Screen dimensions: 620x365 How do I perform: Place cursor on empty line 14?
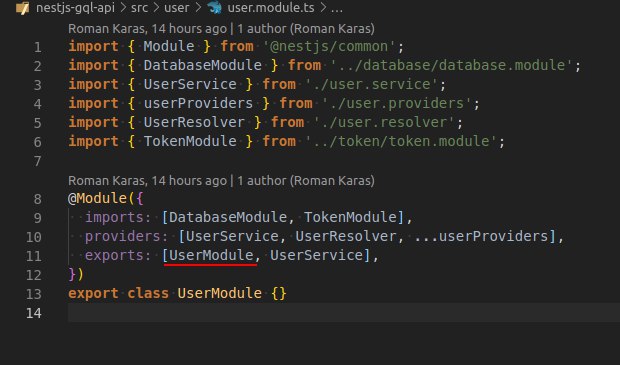[x=343, y=312]
